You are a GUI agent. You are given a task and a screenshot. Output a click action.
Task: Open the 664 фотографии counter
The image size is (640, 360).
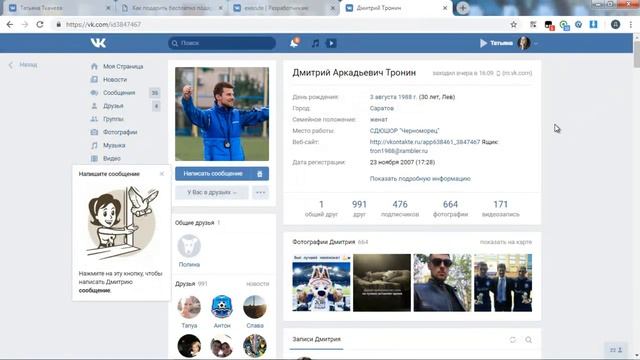pyautogui.click(x=450, y=208)
